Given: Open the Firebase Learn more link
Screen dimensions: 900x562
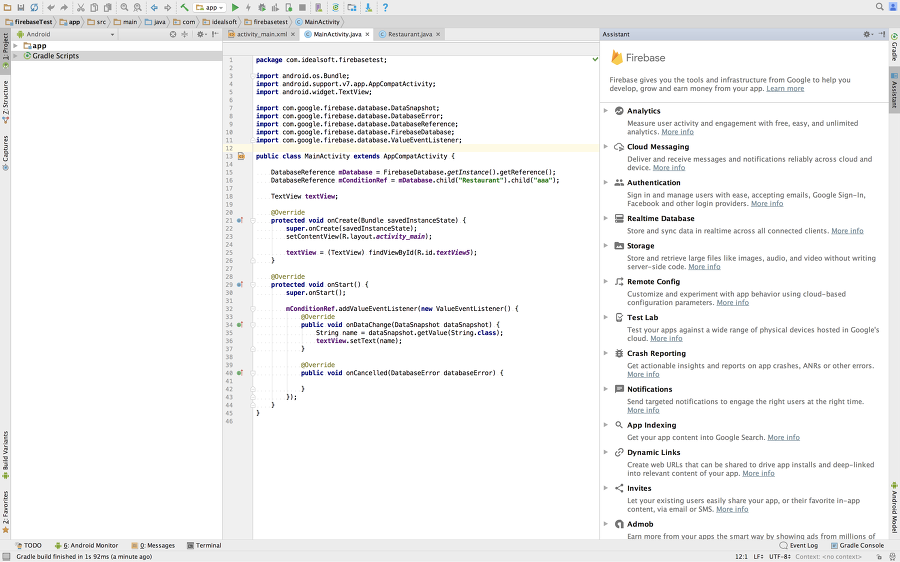Looking at the screenshot, I should (785, 88).
